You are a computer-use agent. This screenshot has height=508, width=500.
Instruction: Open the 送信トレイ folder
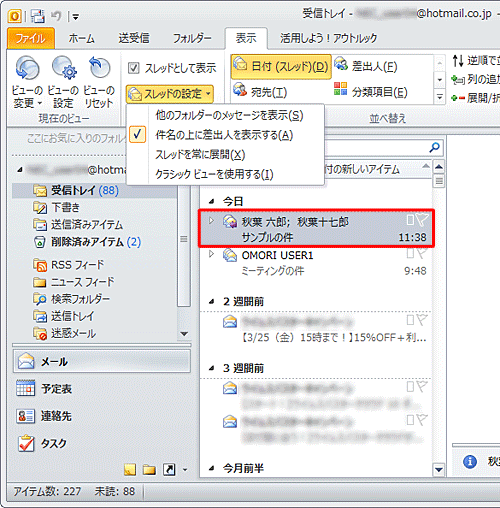(x=73, y=316)
